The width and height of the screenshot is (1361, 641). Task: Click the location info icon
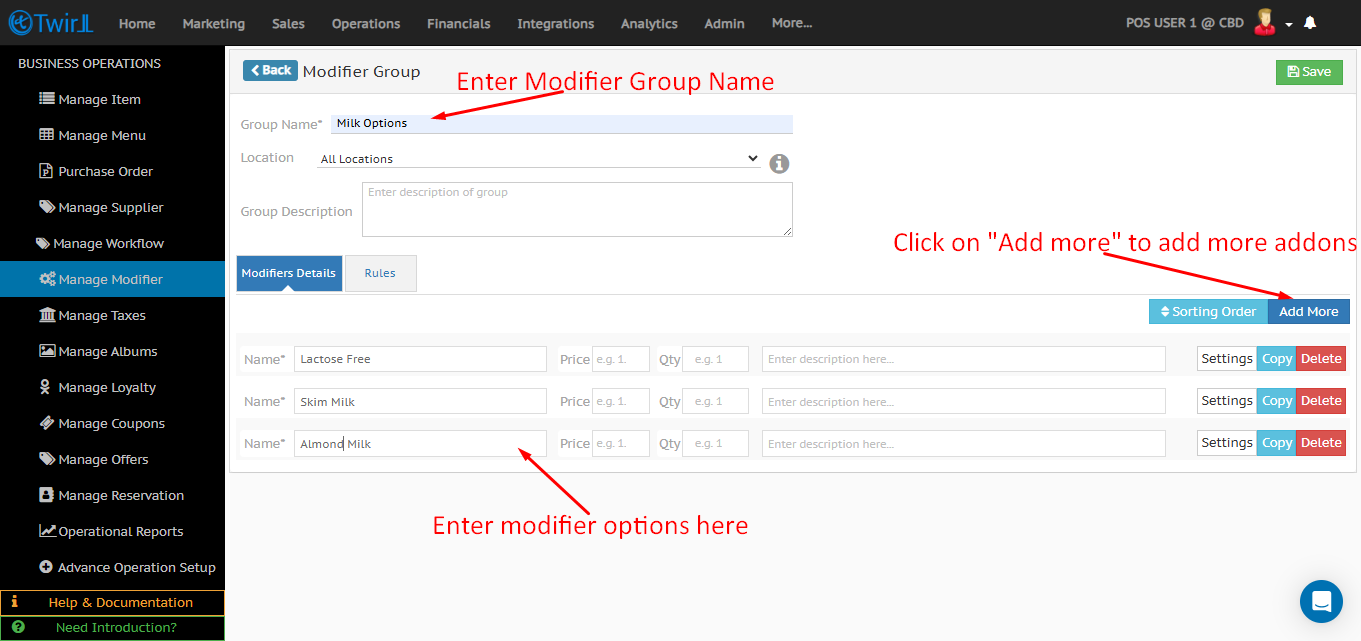coord(779,163)
